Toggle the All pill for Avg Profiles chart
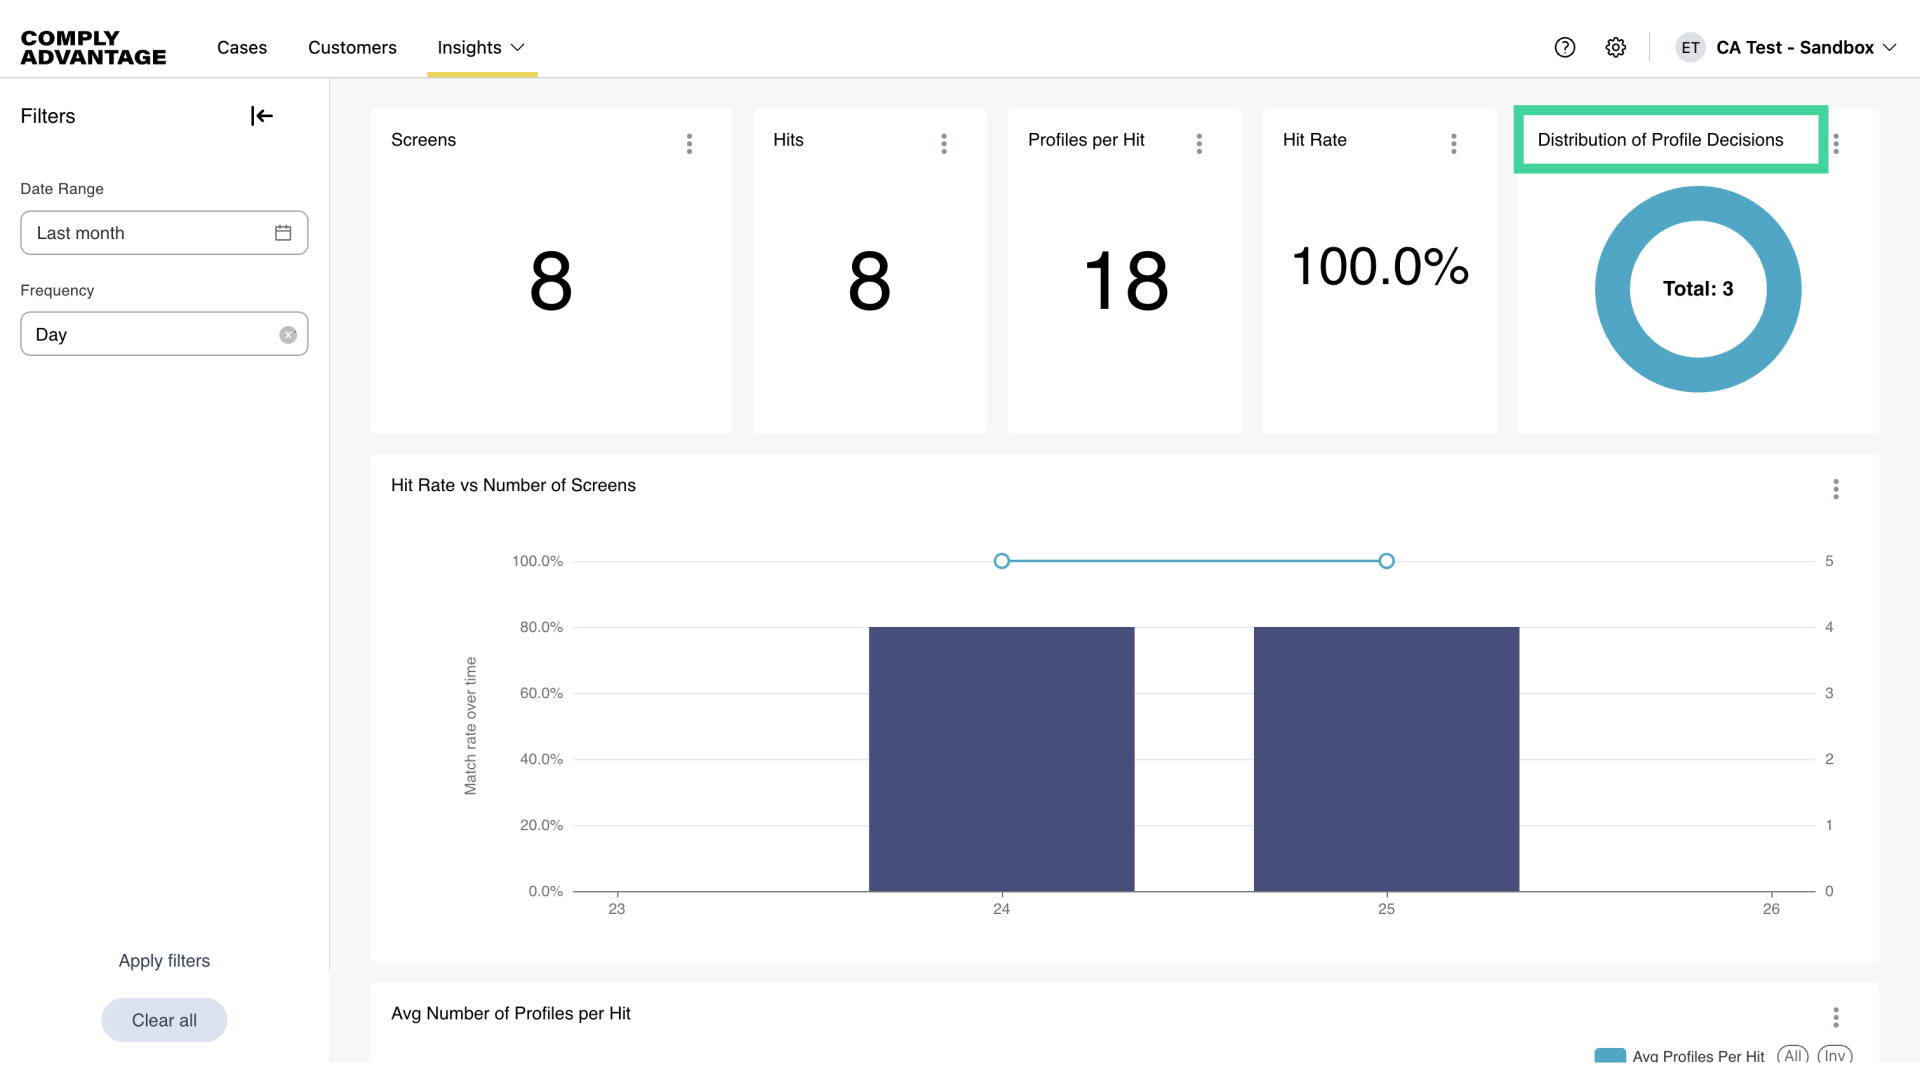Screen dimensions: 1920x1080 1793,1055
